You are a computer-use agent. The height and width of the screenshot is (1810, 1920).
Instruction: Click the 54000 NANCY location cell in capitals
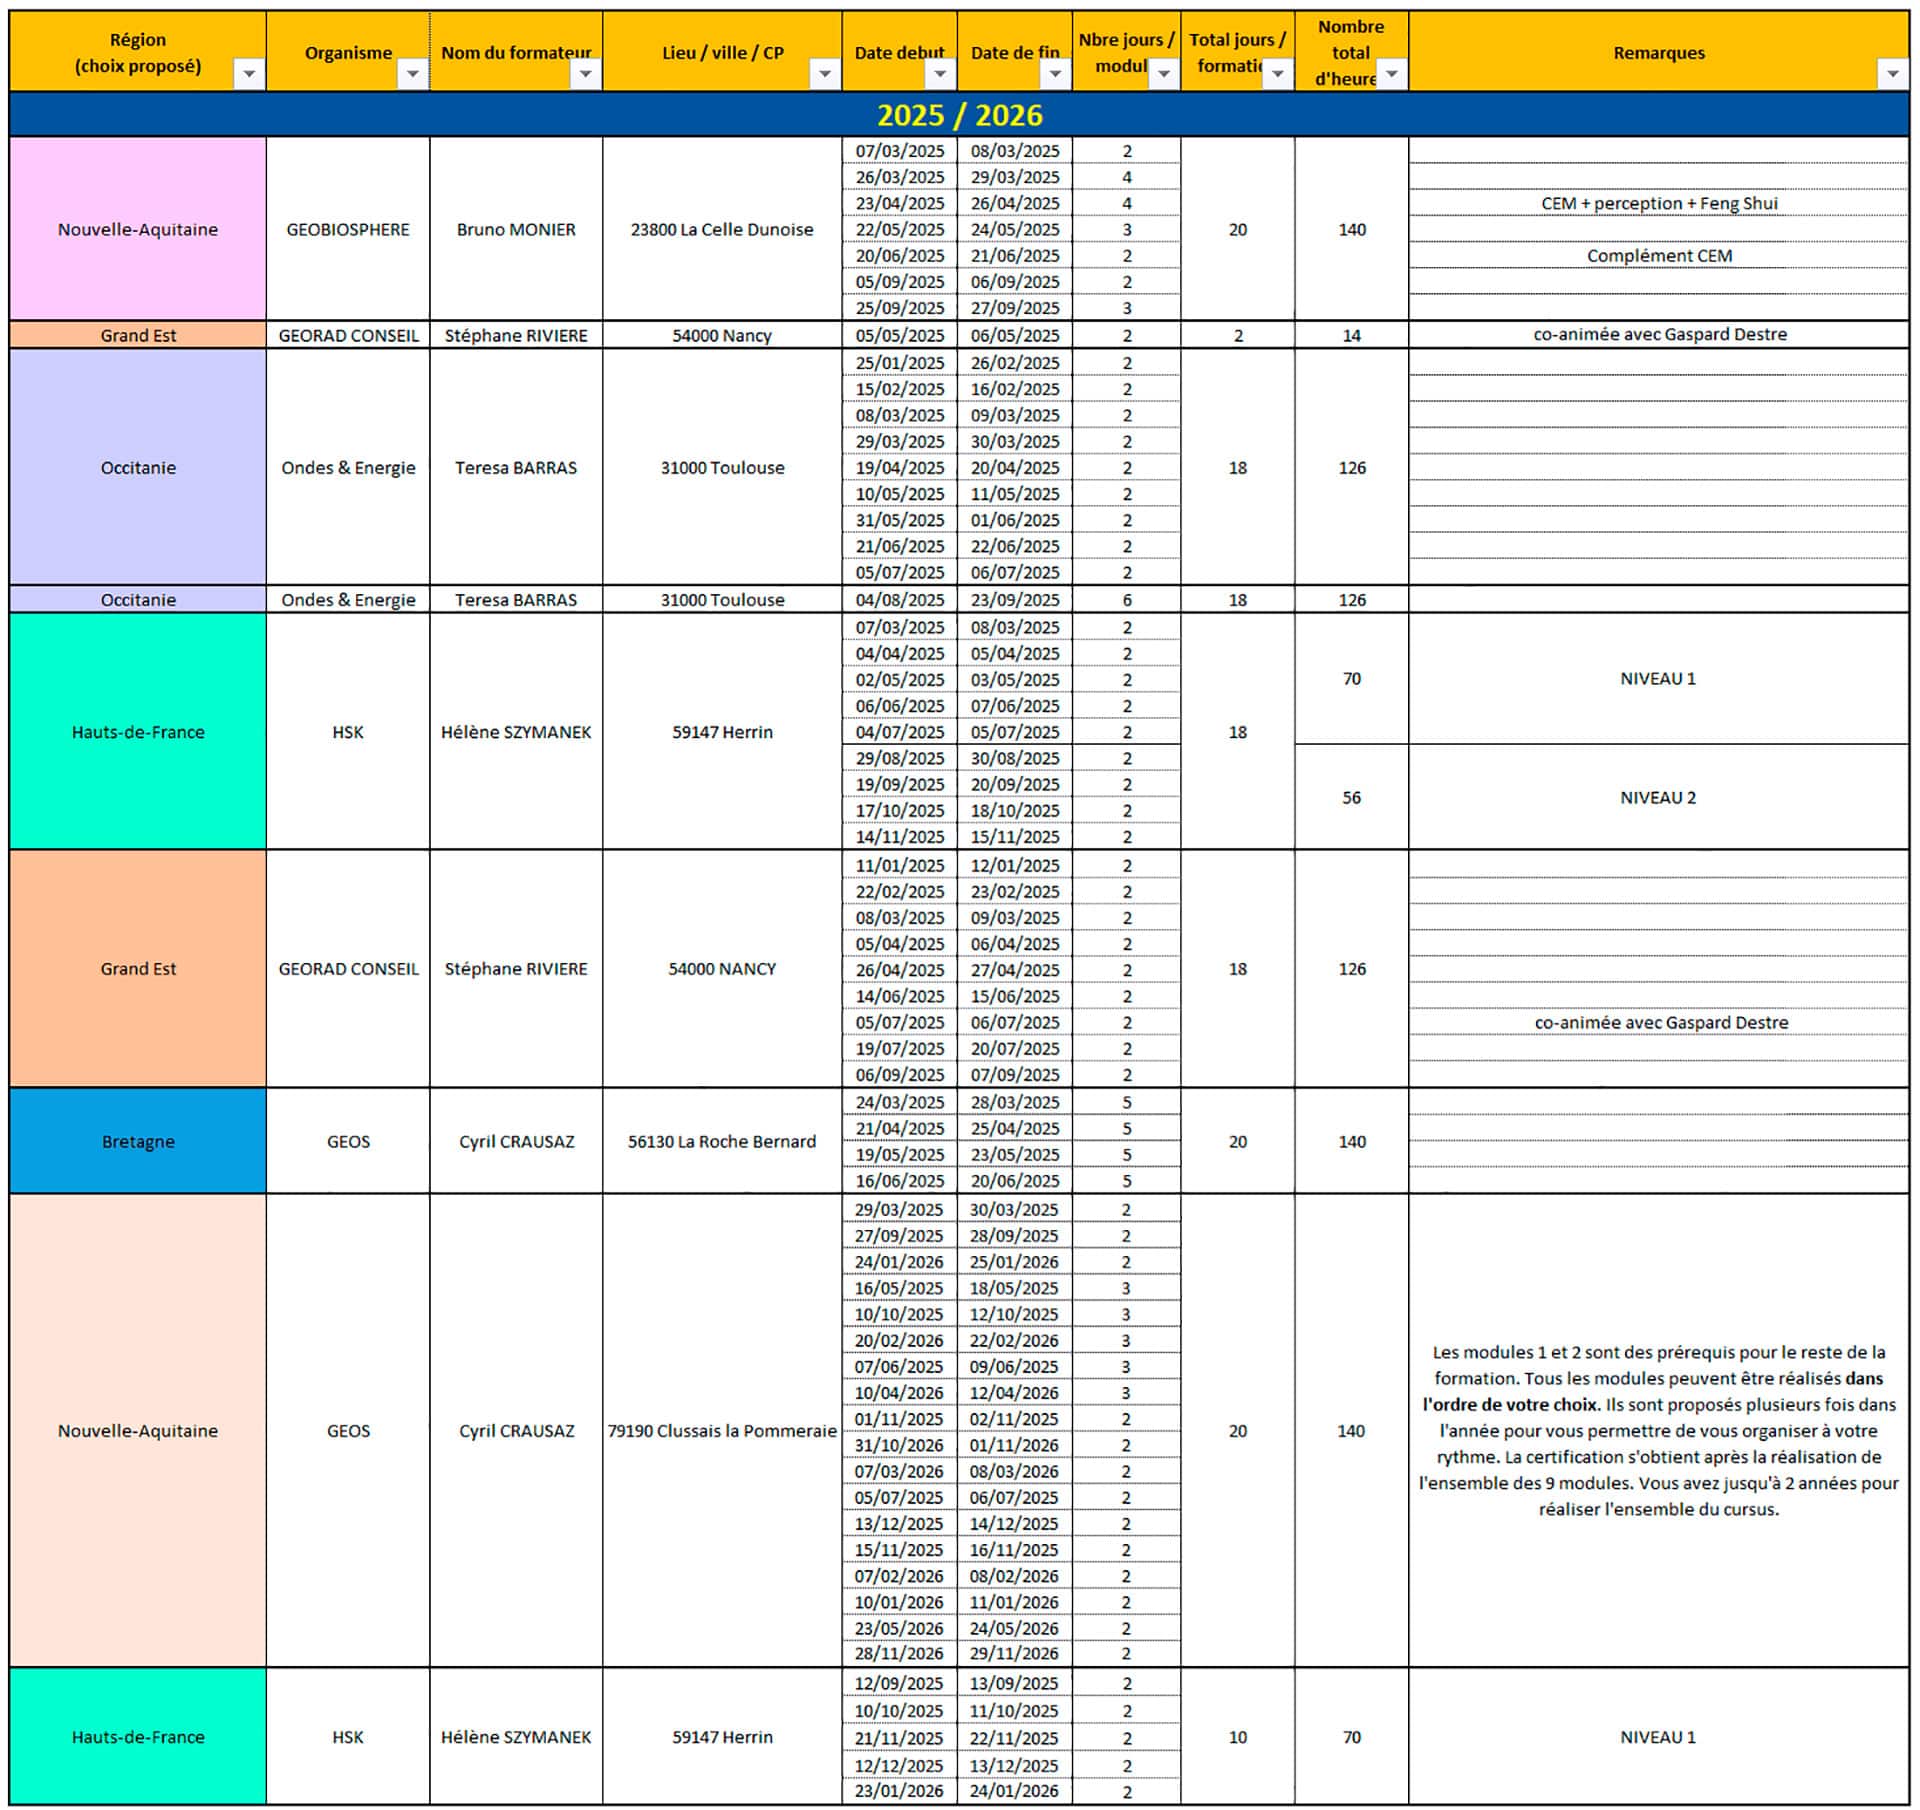[722, 969]
